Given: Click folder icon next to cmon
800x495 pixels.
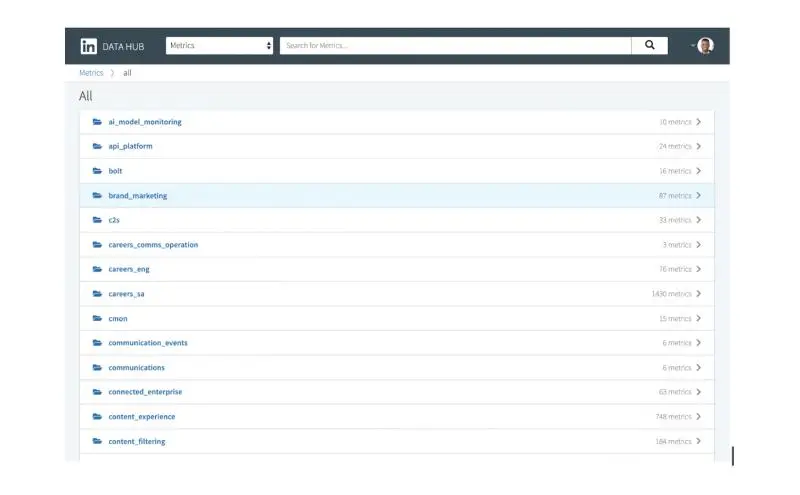Looking at the screenshot, I should (97, 318).
